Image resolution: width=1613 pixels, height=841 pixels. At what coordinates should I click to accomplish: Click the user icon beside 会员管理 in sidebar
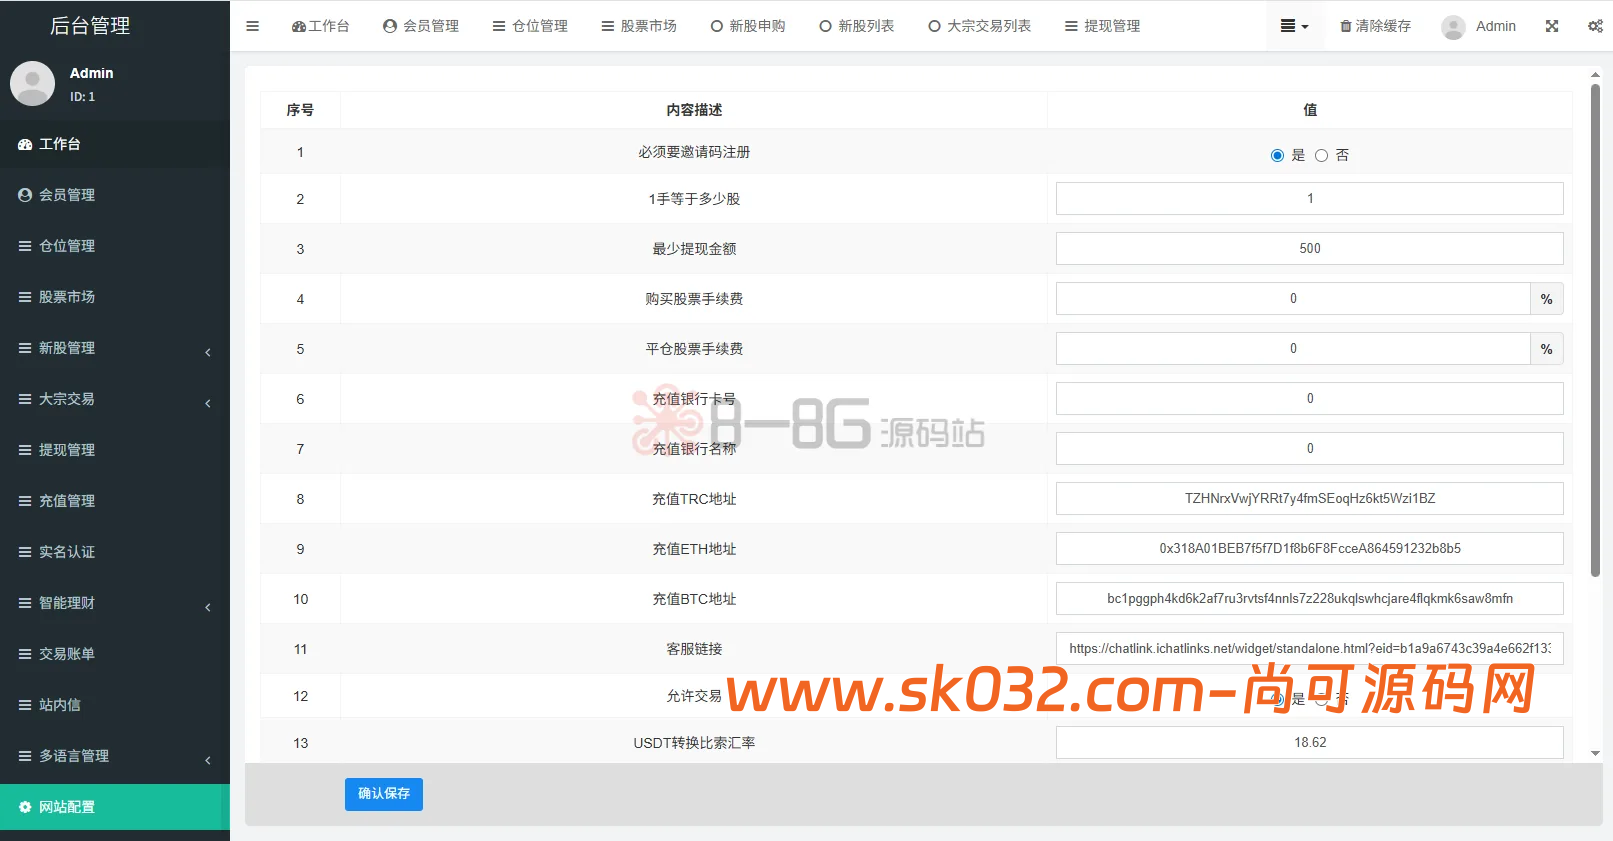[x=25, y=195]
